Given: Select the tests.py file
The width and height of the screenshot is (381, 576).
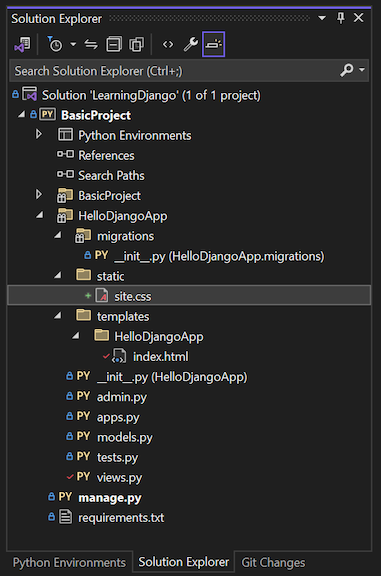Looking at the screenshot, I should pos(117,458).
